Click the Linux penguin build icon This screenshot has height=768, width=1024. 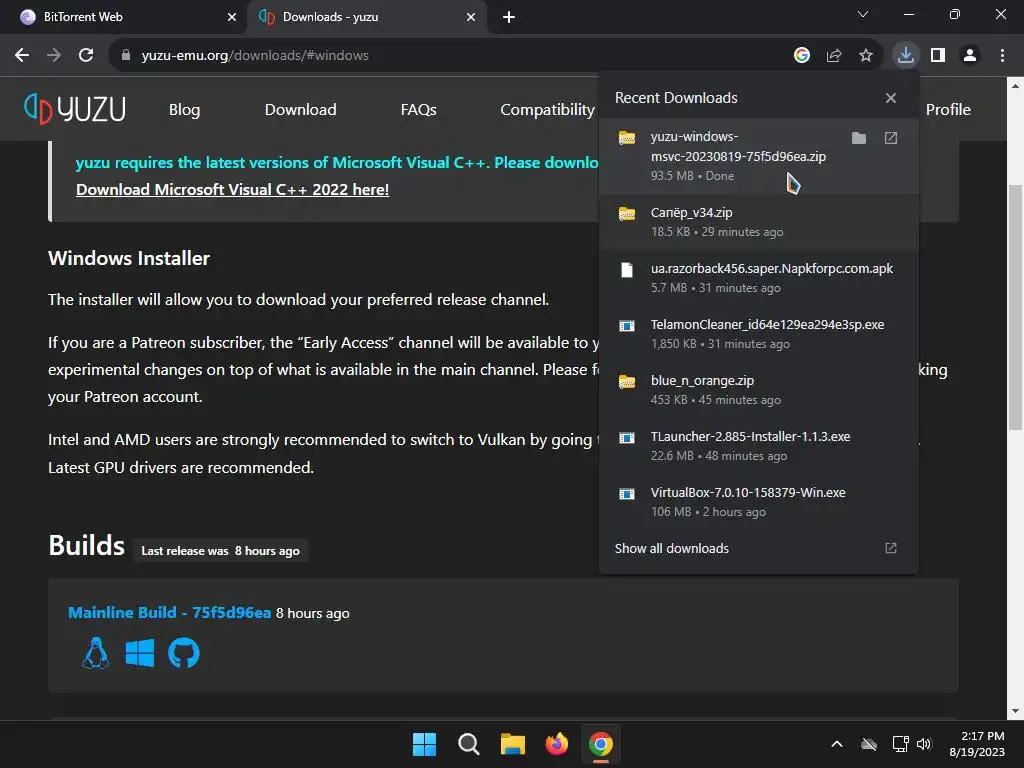[95, 652]
